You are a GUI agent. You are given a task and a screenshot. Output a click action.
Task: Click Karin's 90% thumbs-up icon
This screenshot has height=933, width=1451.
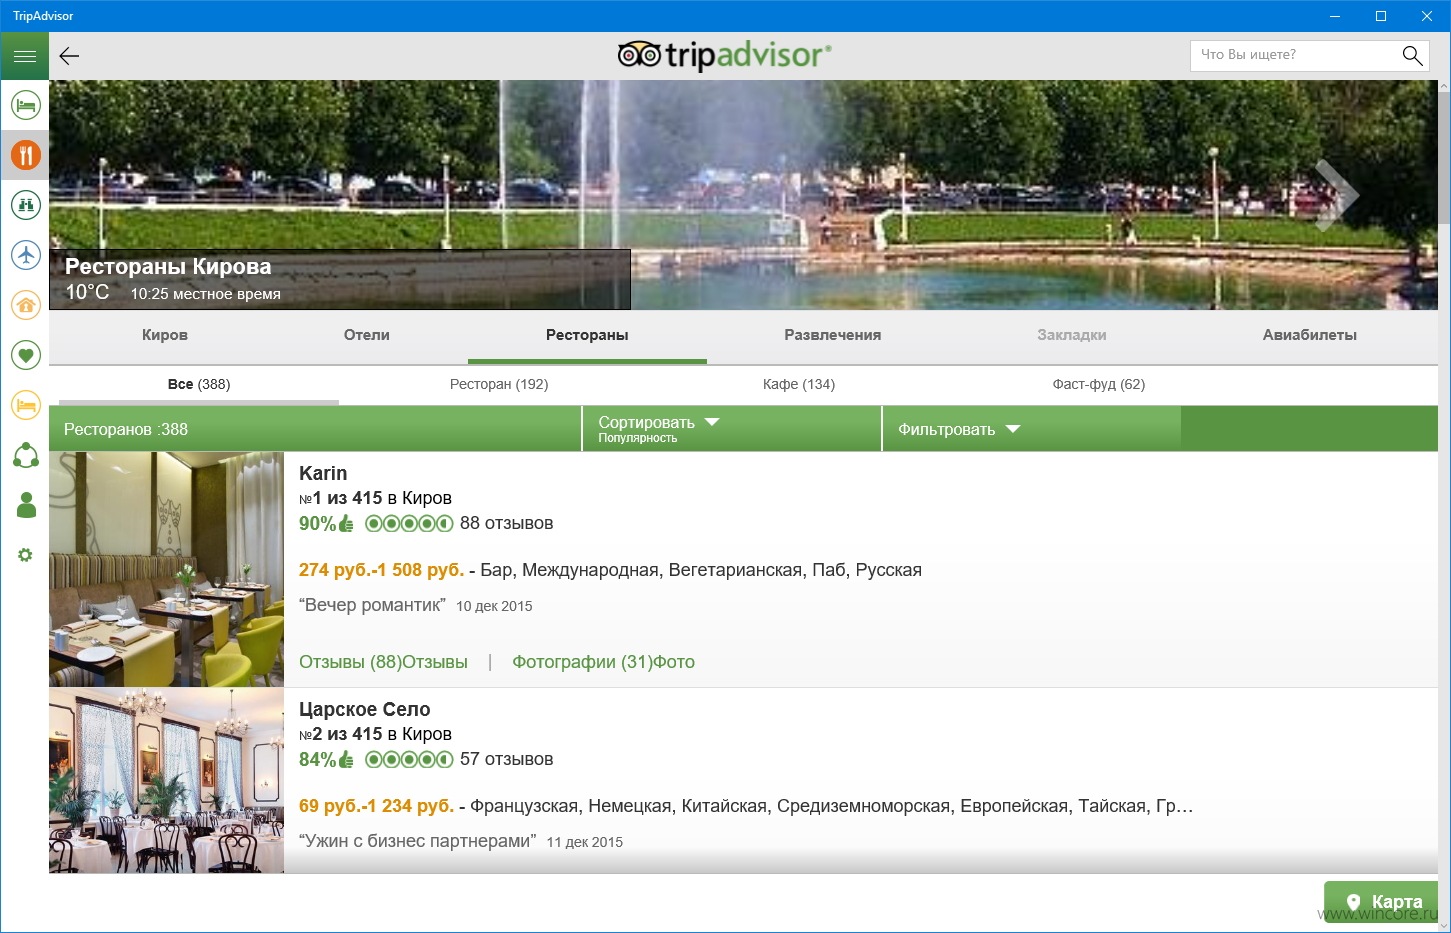coord(346,523)
